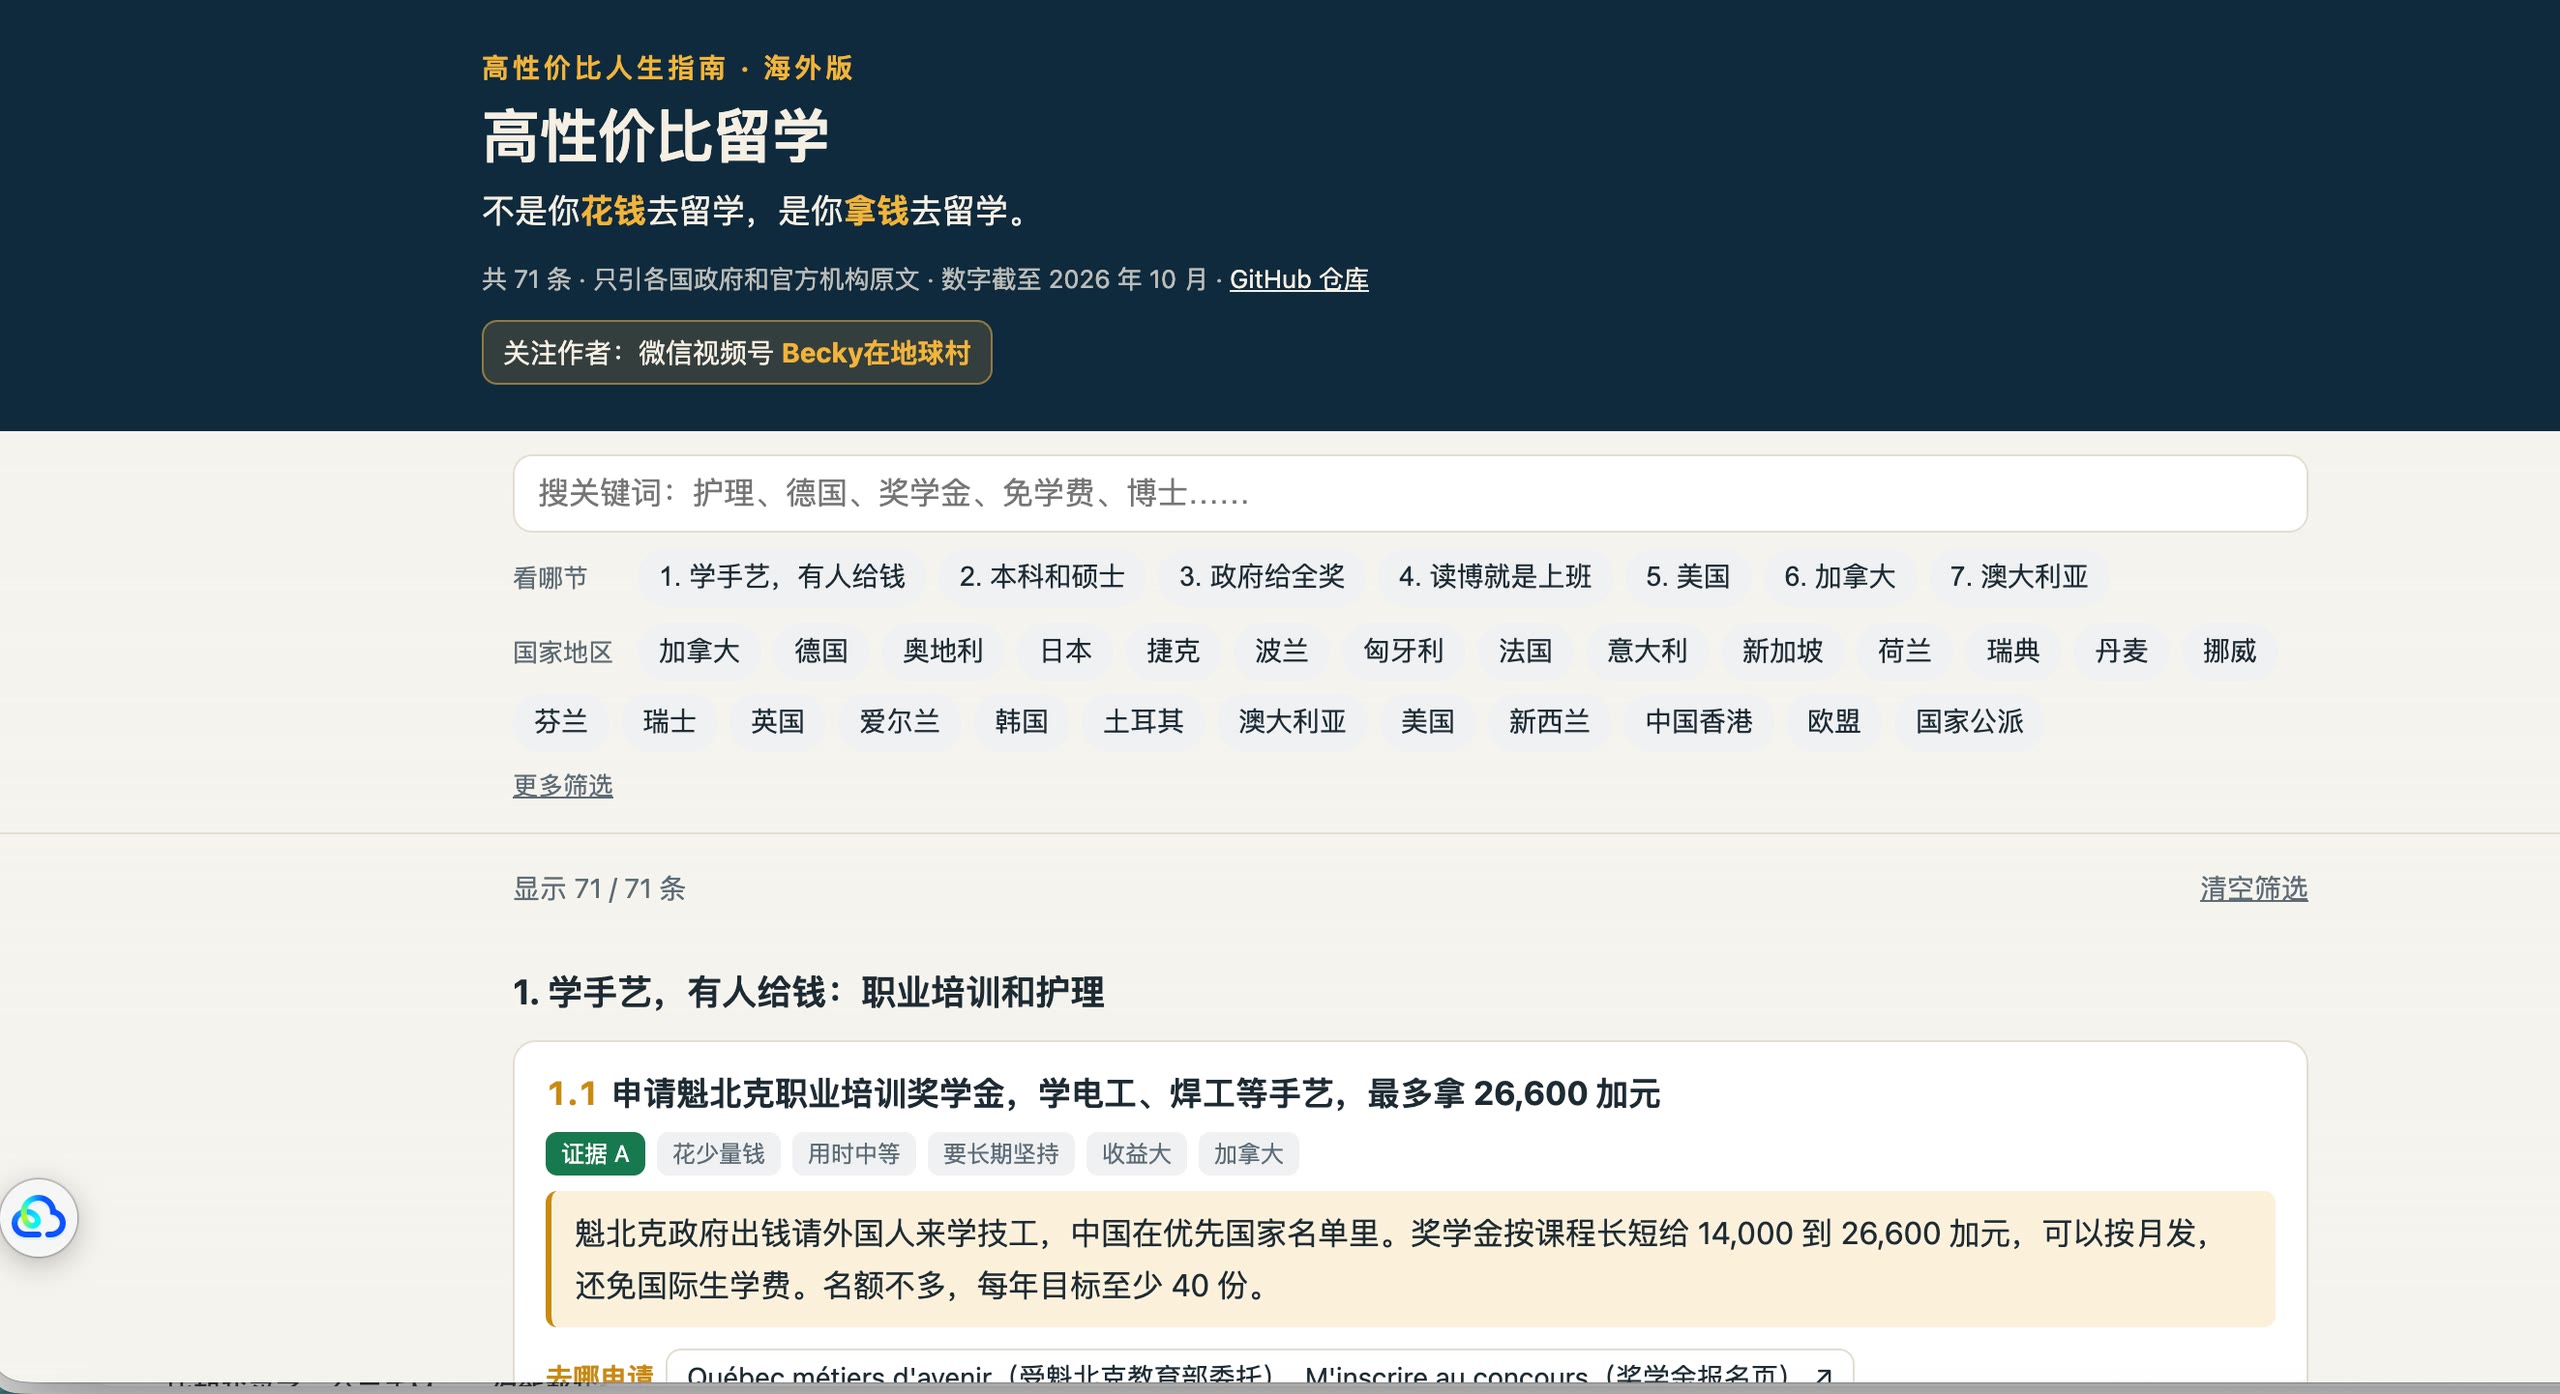This screenshot has width=2560, height=1394.
Task: Jump to section 2. 本科和硕士
Action: point(1042,576)
